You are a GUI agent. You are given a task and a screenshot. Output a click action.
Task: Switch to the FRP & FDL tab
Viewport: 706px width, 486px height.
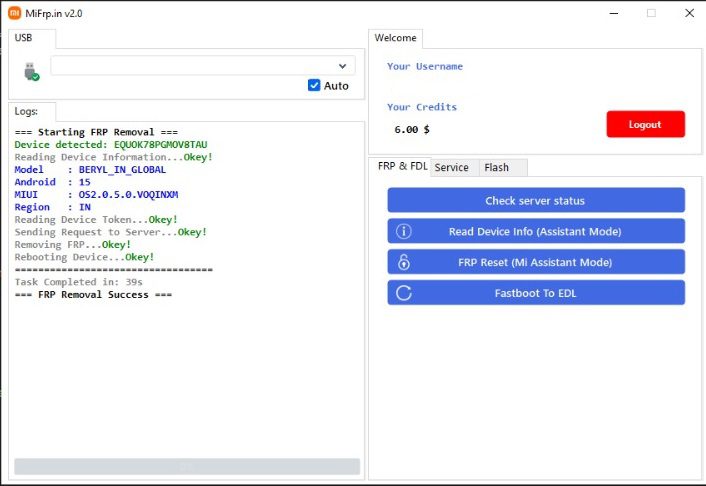pyautogui.click(x=402, y=167)
